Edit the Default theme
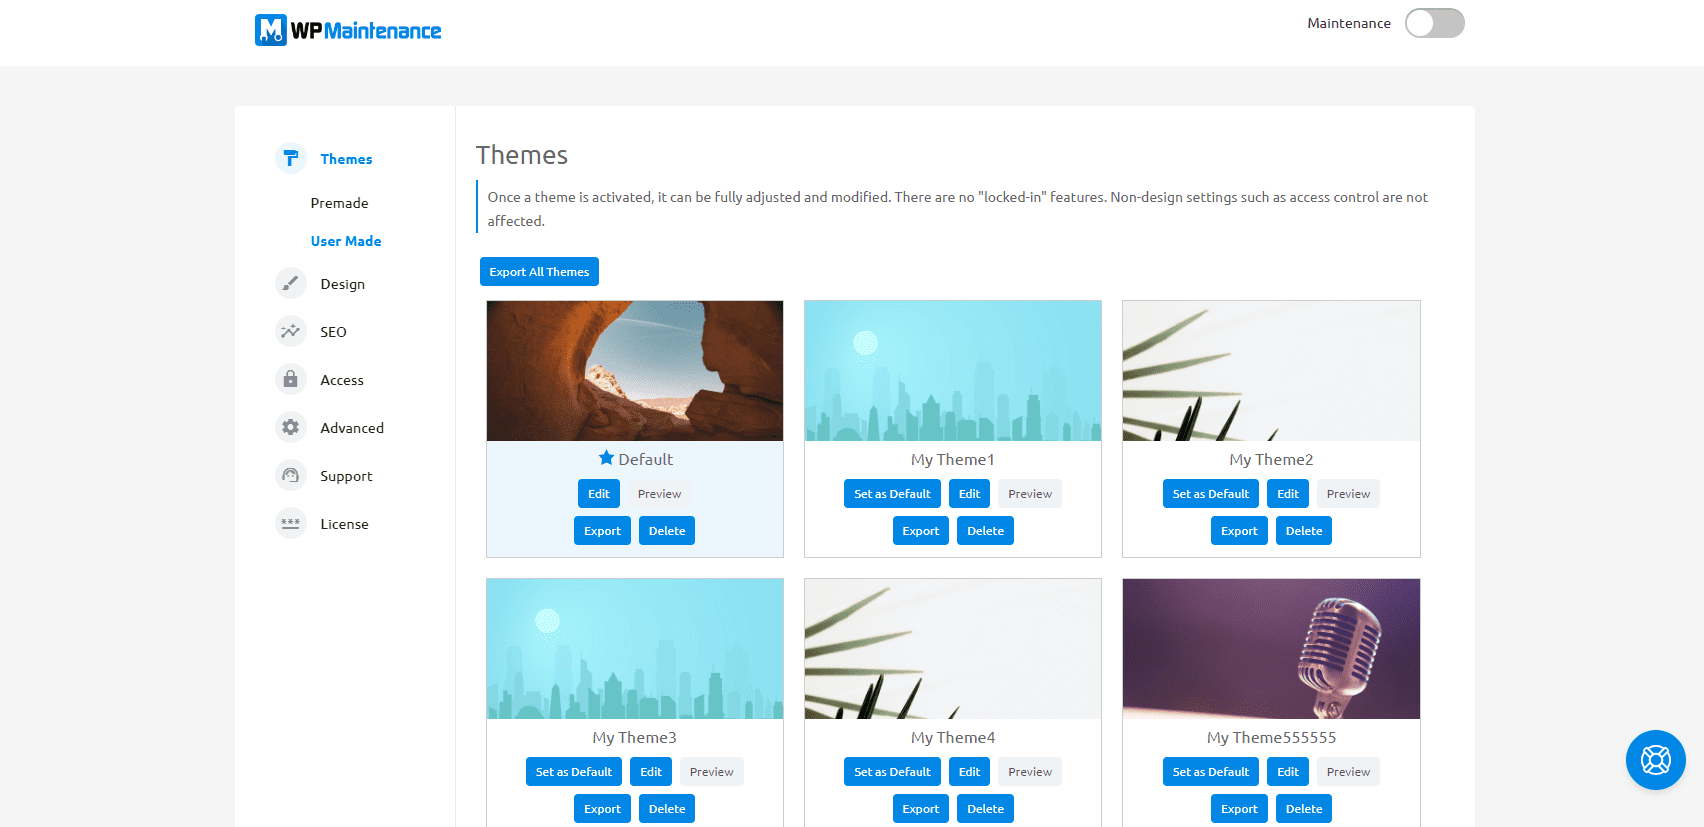Image resolution: width=1704 pixels, height=827 pixels. (x=599, y=494)
